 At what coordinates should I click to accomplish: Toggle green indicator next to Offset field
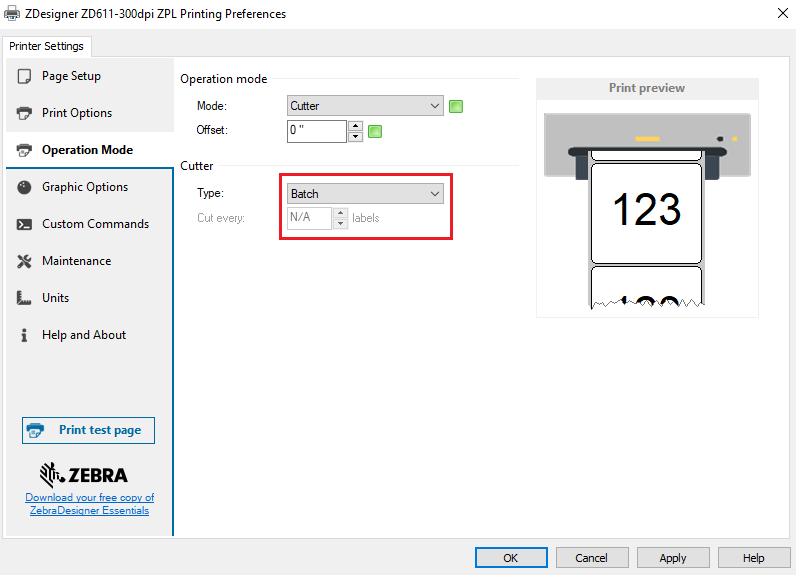(375, 131)
